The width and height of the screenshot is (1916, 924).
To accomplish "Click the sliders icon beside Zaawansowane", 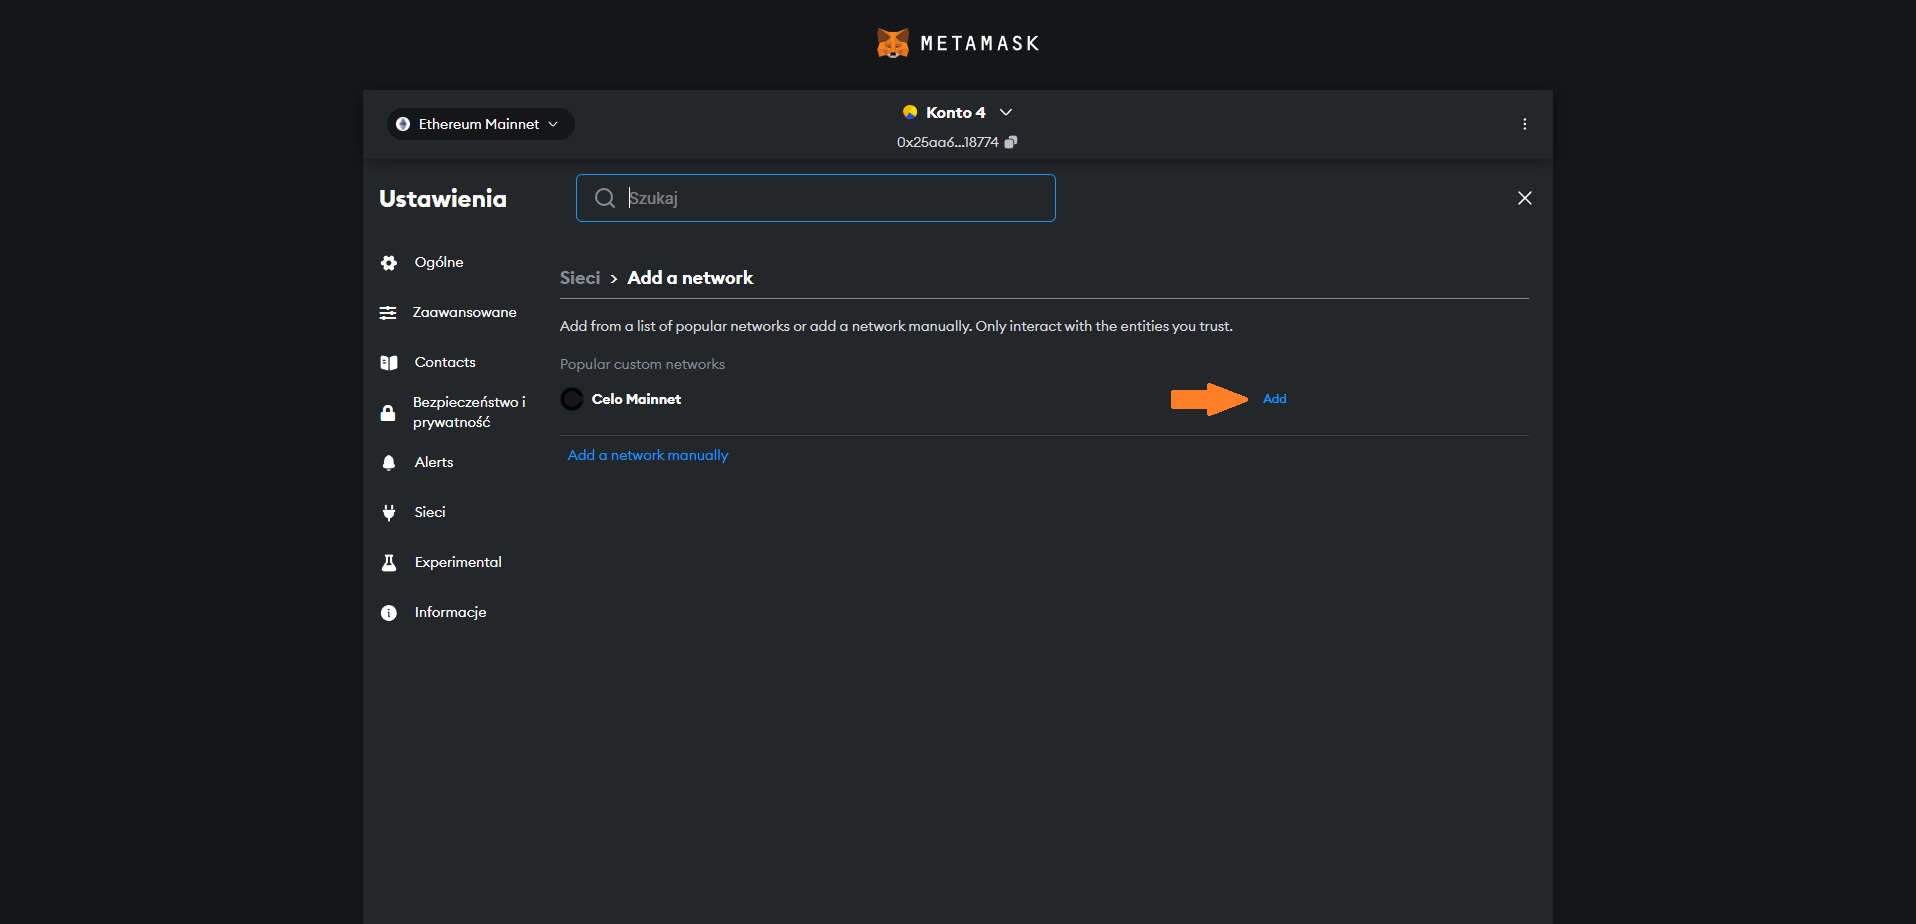I will [x=388, y=313].
